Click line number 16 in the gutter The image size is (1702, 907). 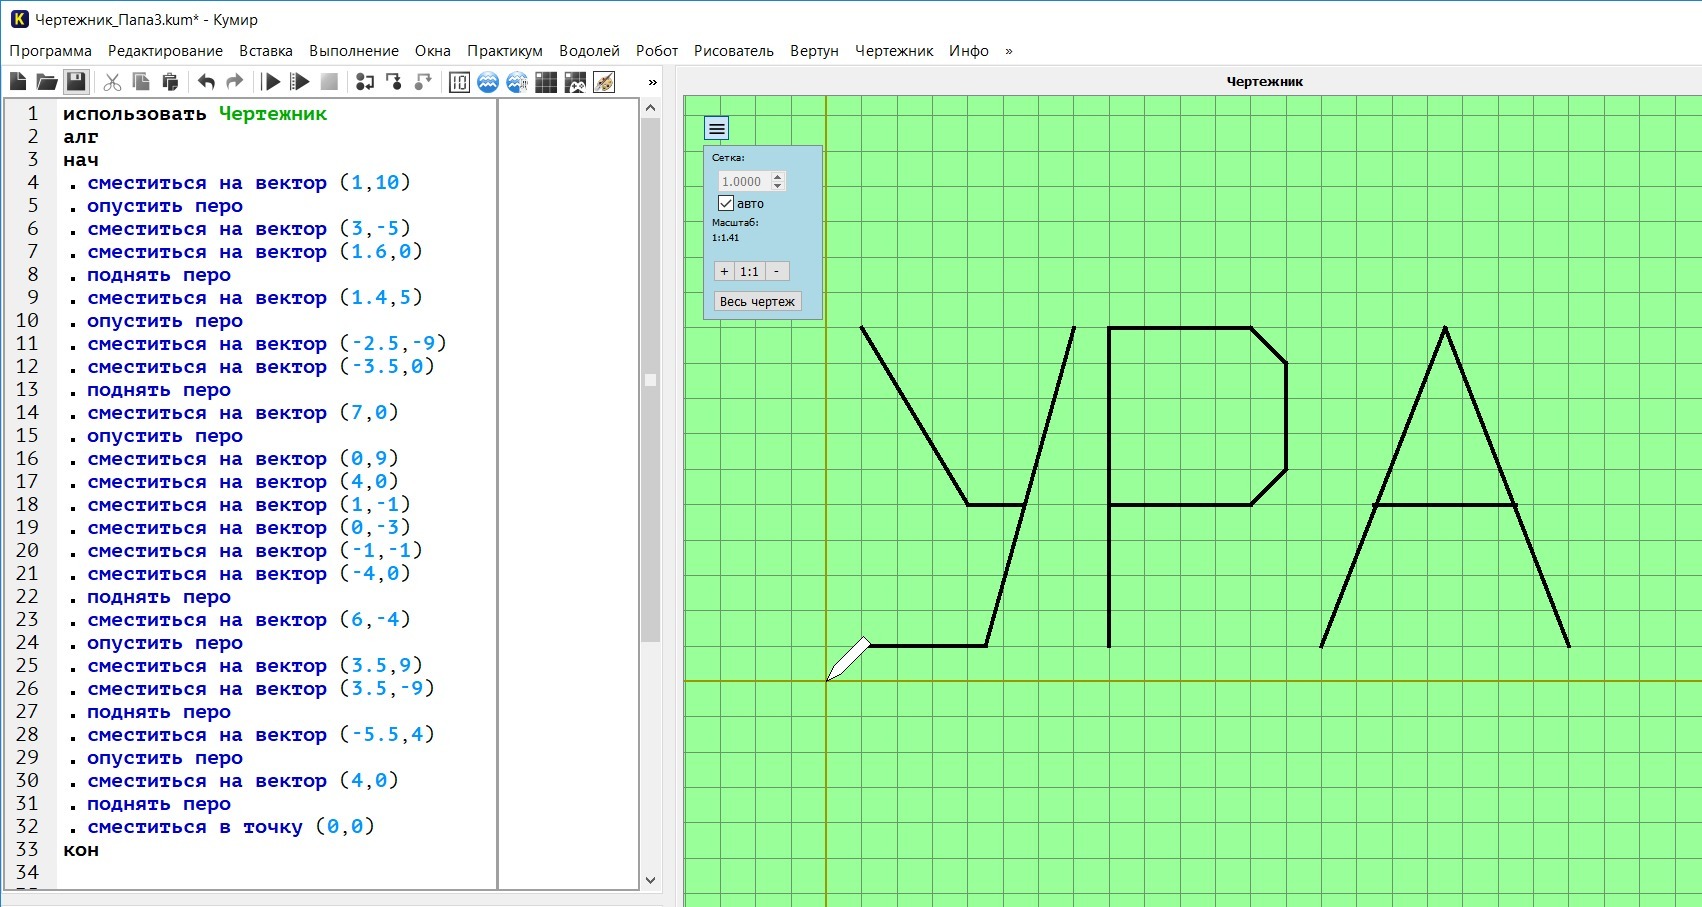tap(27, 459)
